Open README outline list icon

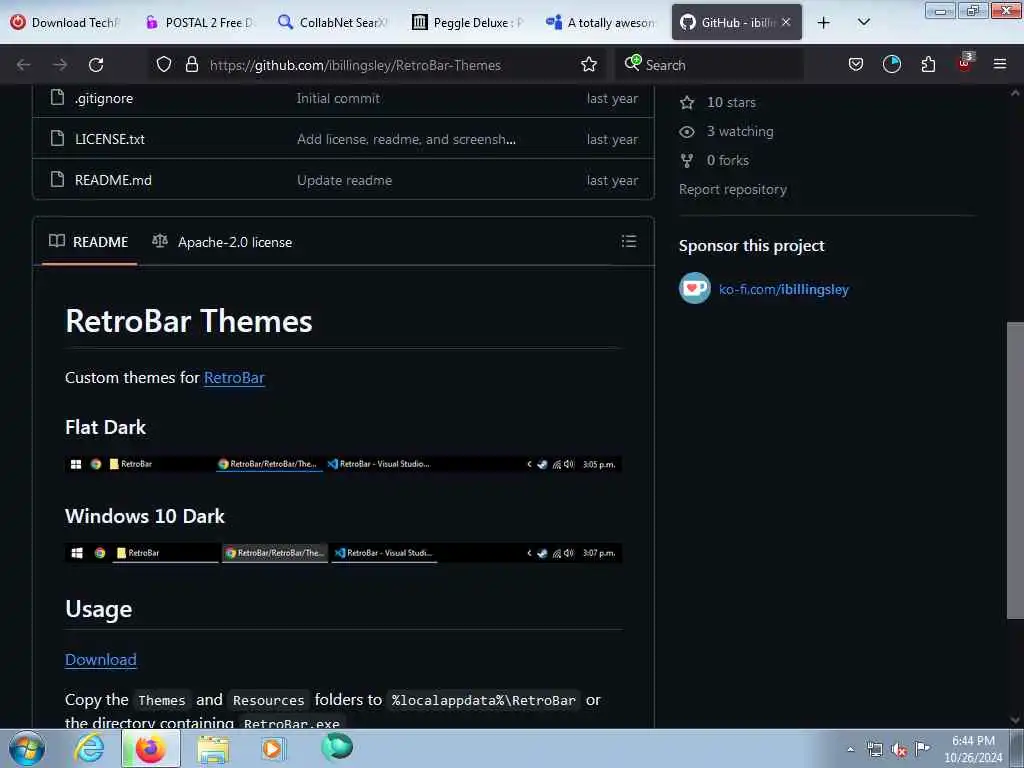tap(628, 241)
